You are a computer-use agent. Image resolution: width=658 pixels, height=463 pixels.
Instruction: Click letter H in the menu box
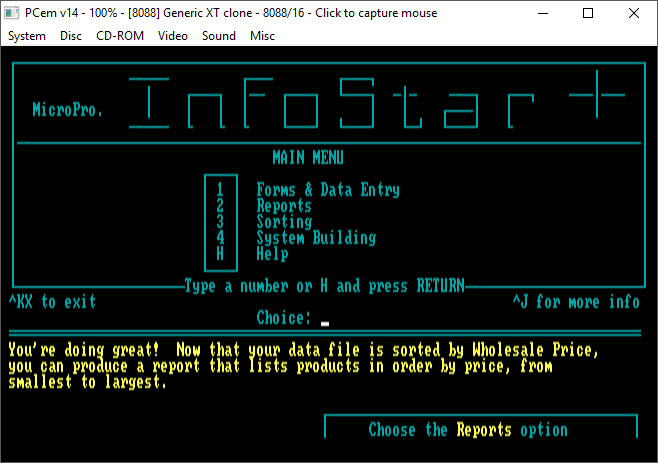220,254
